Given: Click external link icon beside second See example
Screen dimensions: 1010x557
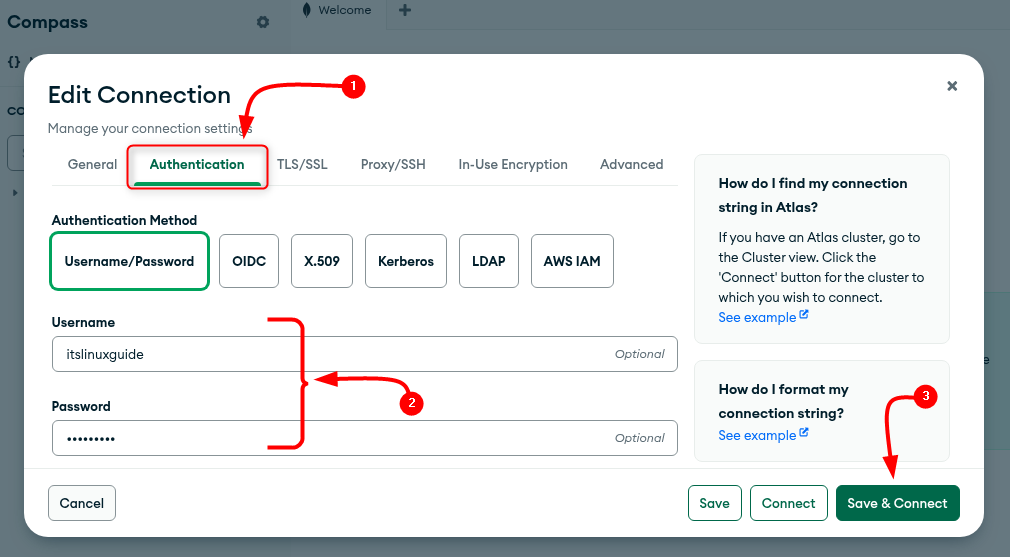Looking at the screenshot, I should point(804,434).
